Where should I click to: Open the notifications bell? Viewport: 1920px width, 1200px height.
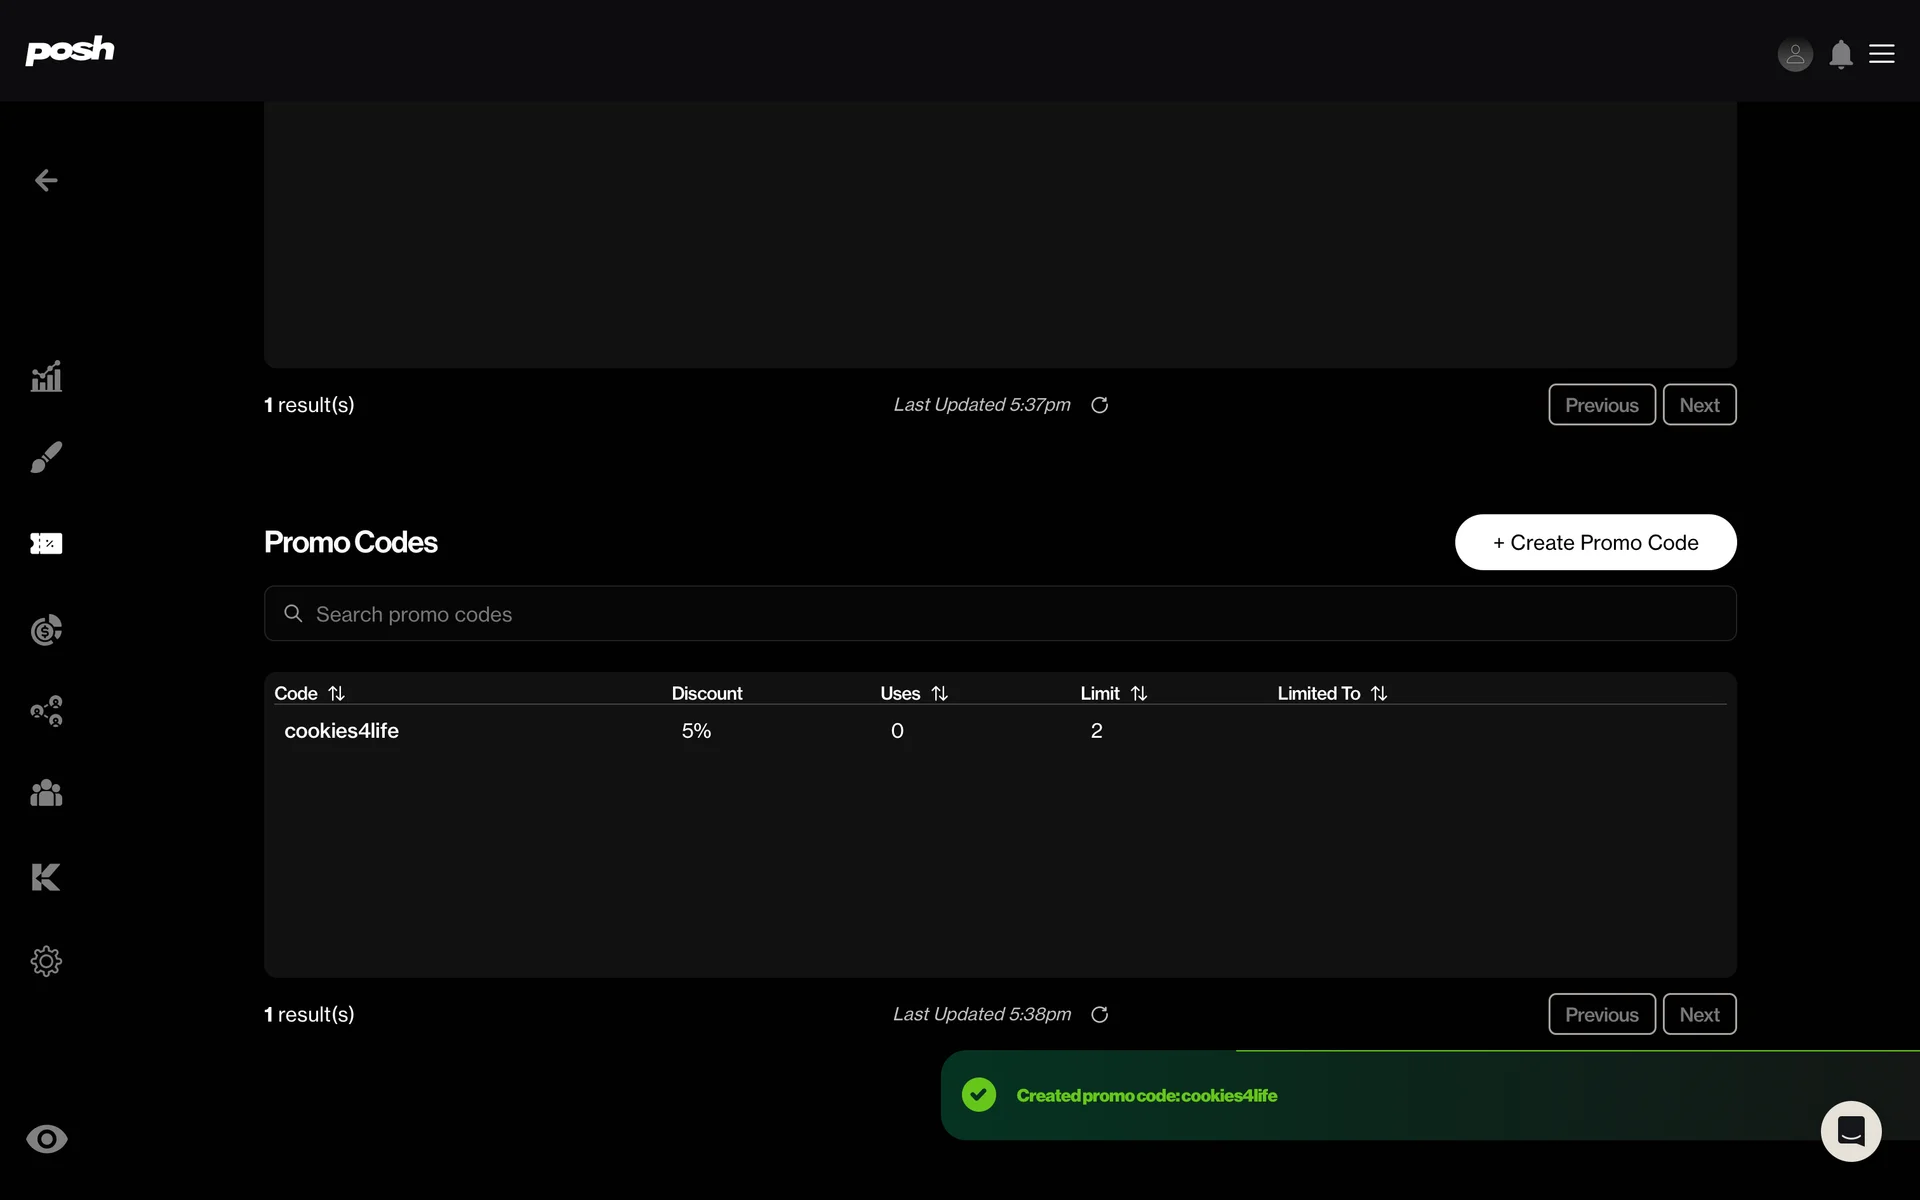[1840, 54]
